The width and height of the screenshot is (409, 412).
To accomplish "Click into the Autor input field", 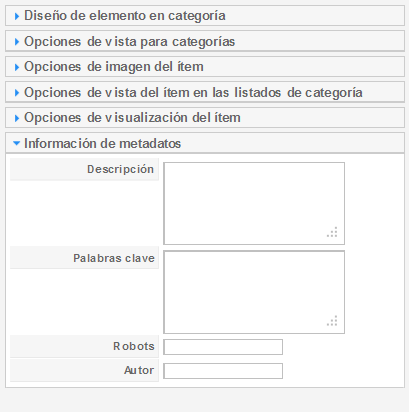I will pos(223,371).
